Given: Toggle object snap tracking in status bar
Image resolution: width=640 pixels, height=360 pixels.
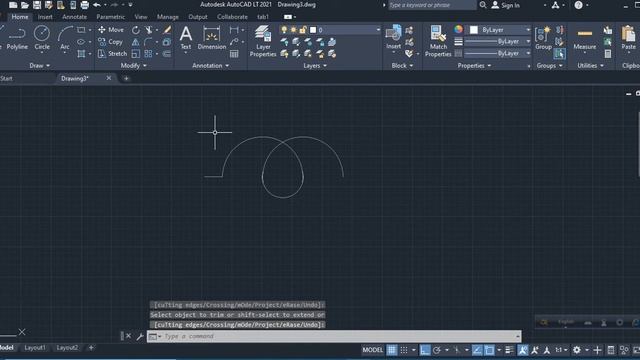Looking at the screenshot, I should click(477, 350).
